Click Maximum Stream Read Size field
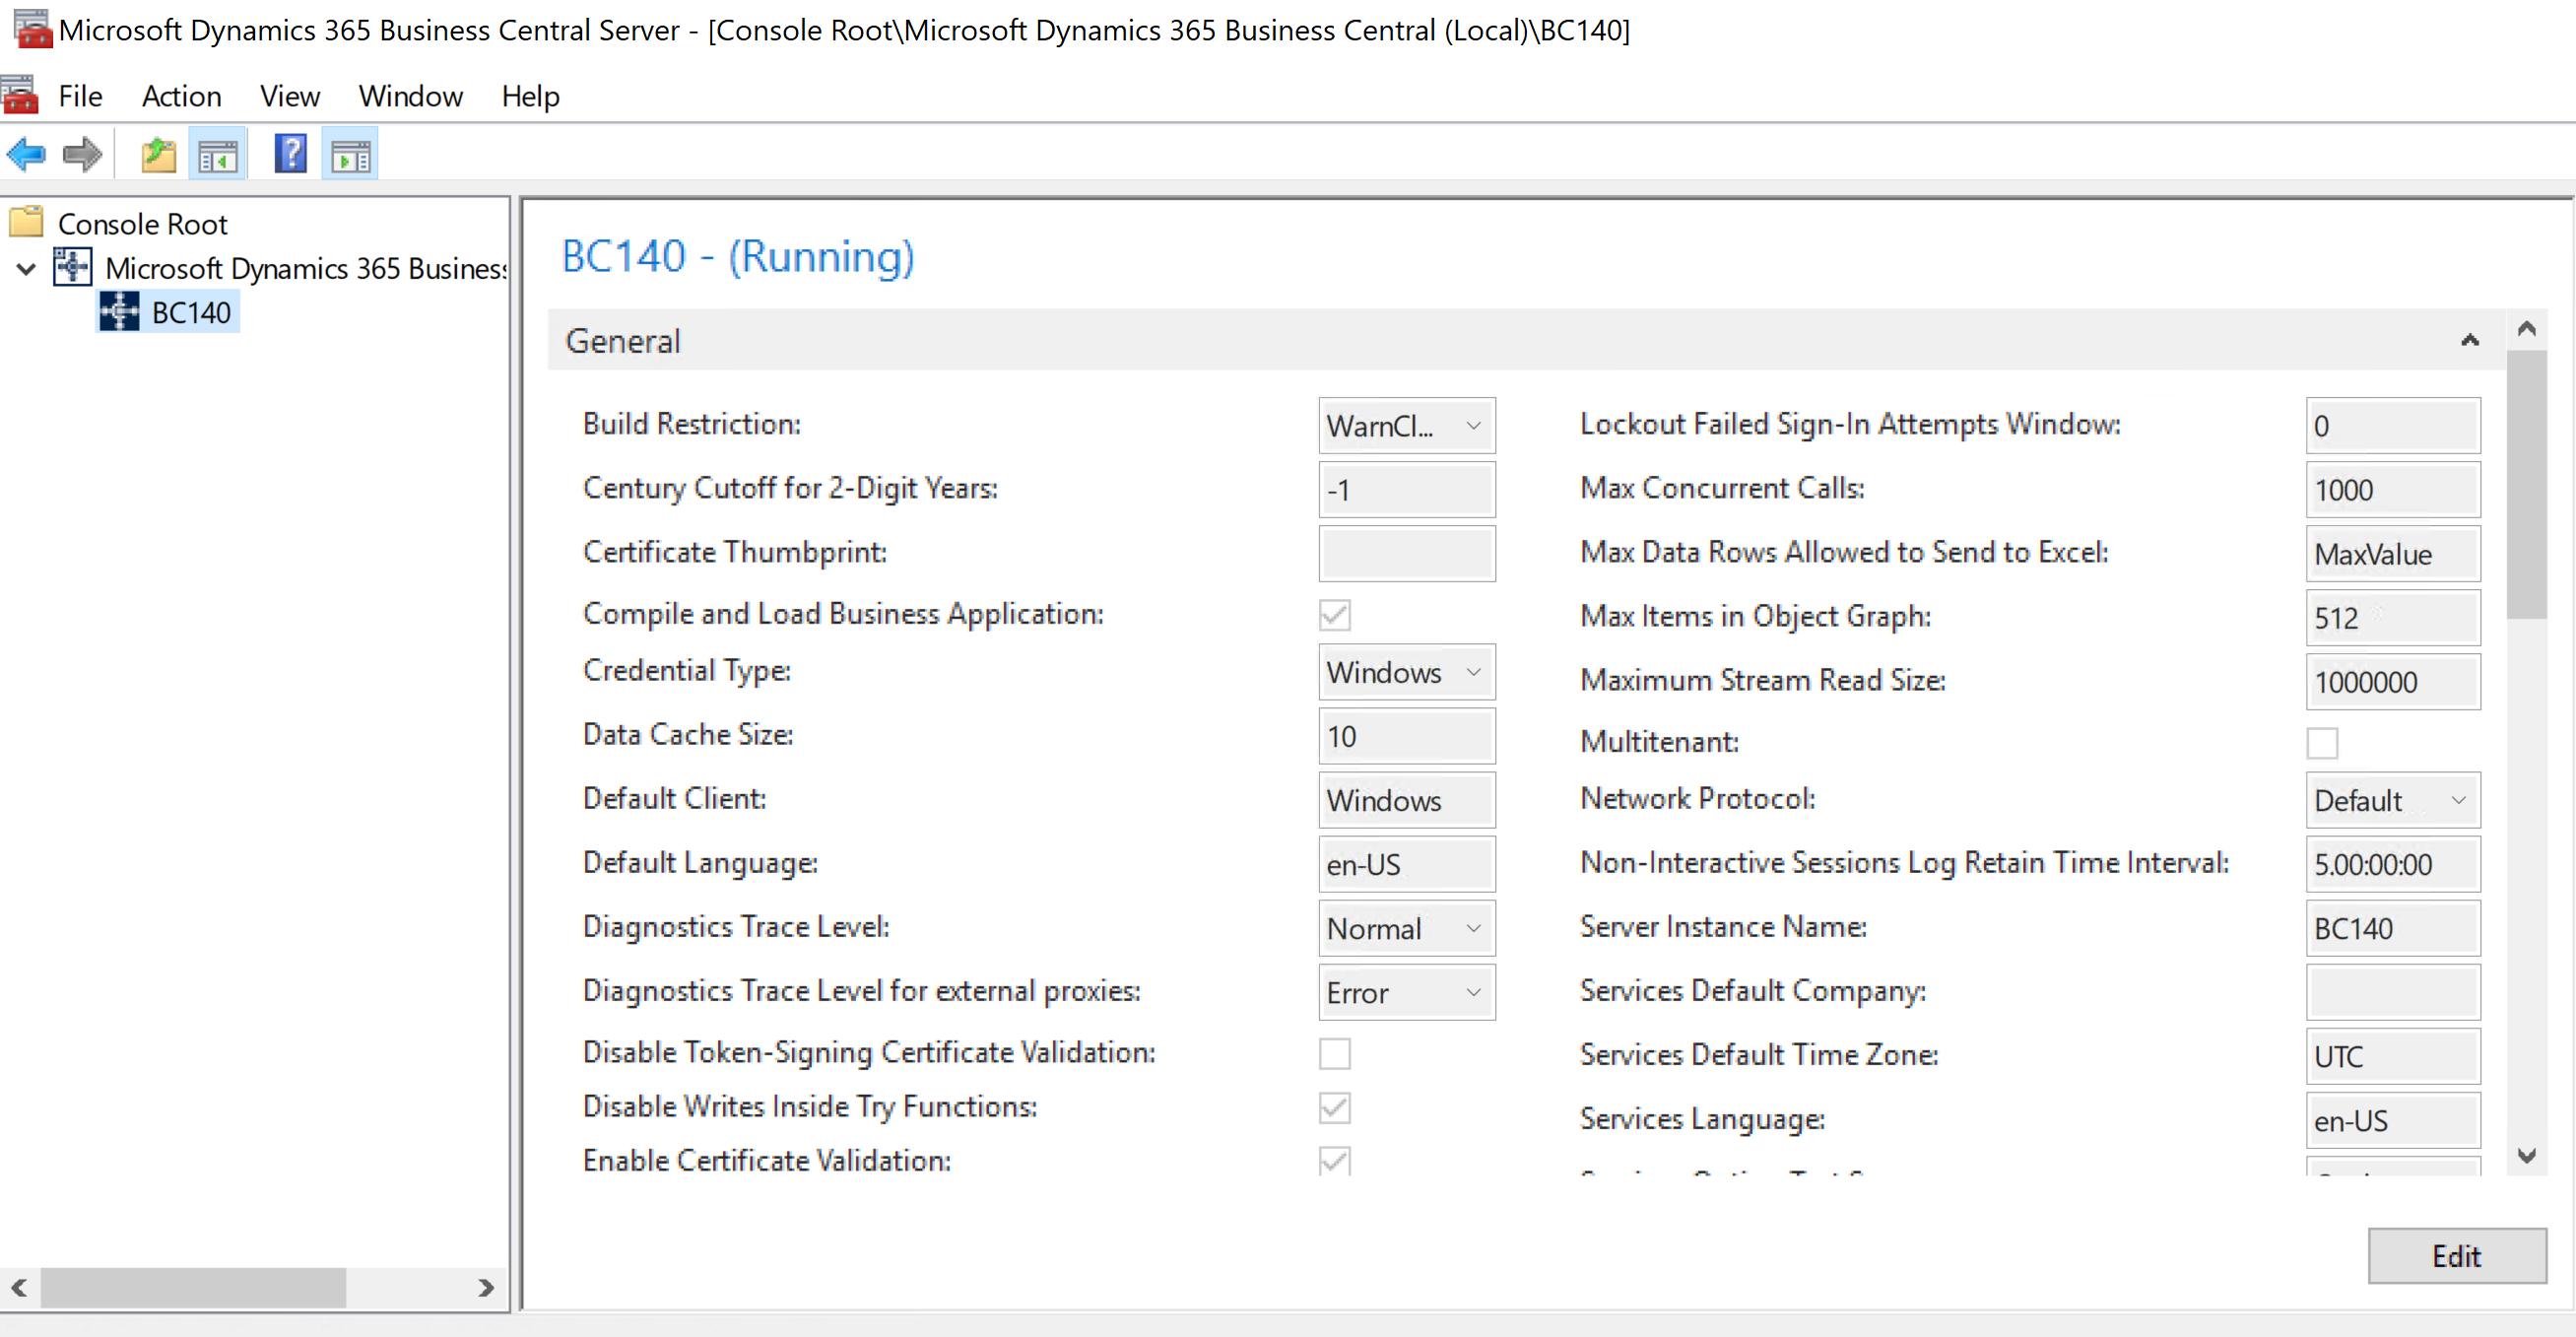 (x=2393, y=682)
